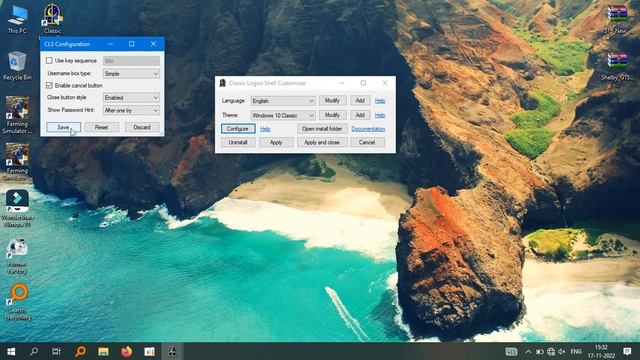The width and height of the screenshot is (640, 360).
Task: Click Cancel in the Customizer window
Action: 367,142
